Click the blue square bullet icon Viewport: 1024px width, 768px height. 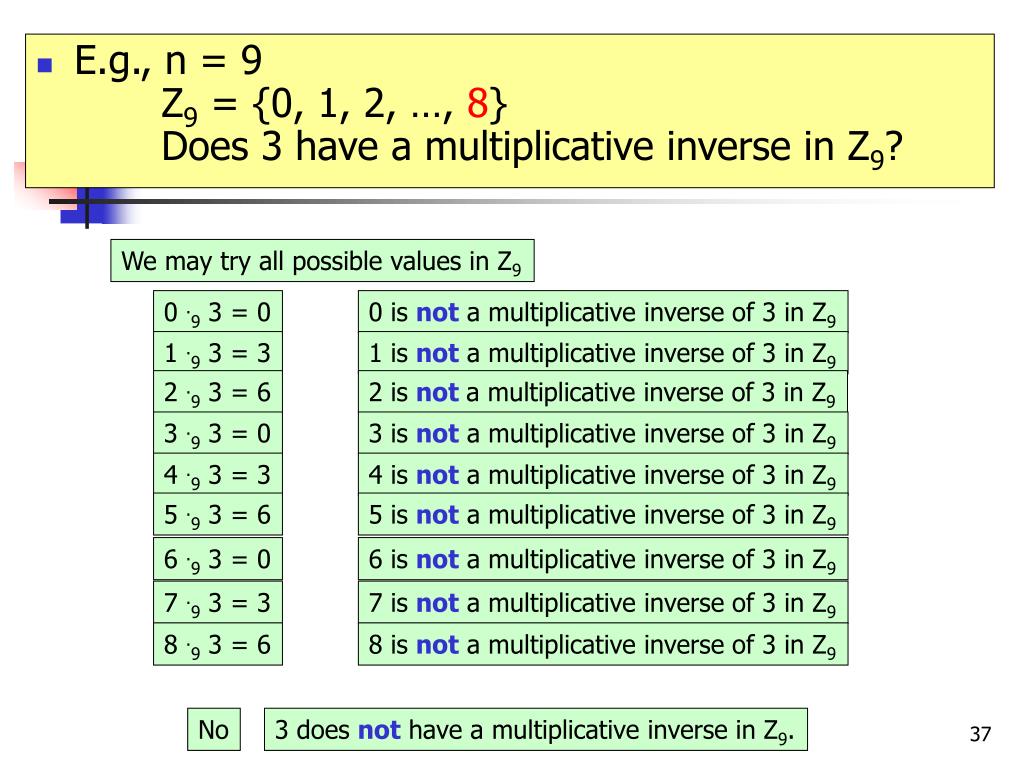click(x=45, y=65)
